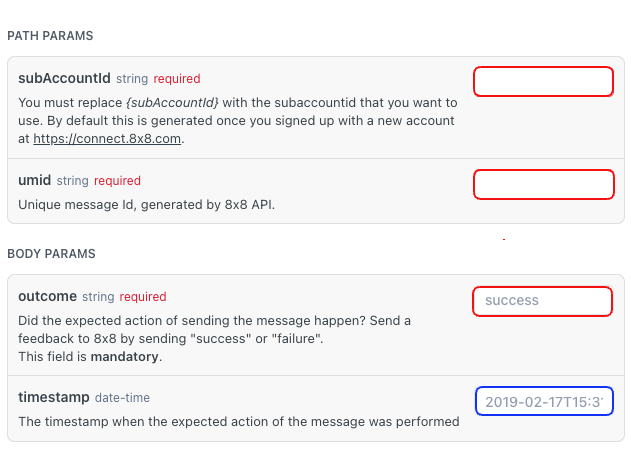Click the PATH PARAMS section heading

click(x=50, y=36)
